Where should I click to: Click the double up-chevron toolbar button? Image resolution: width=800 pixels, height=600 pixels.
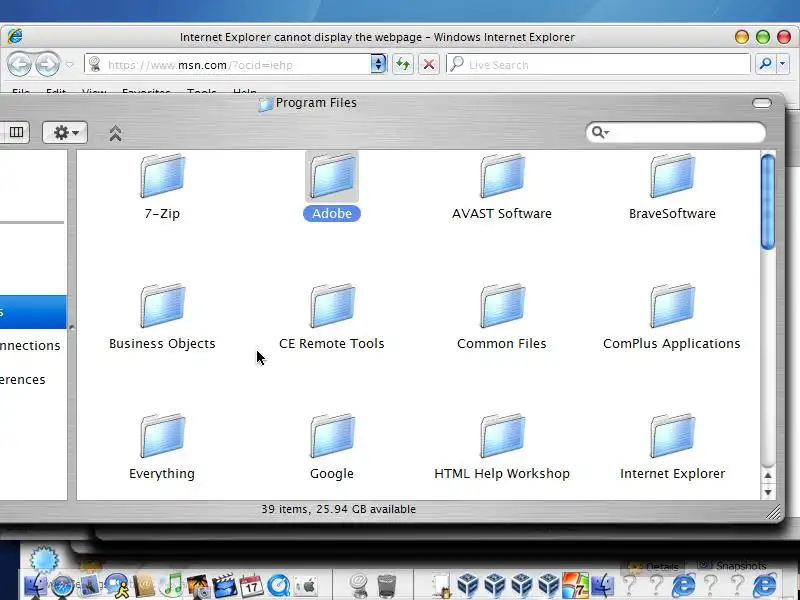click(x=115, y=133)
